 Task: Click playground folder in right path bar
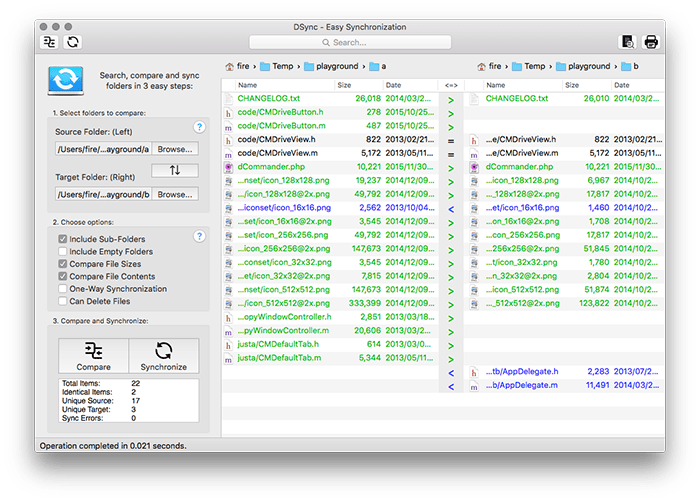tap(583, 67)
